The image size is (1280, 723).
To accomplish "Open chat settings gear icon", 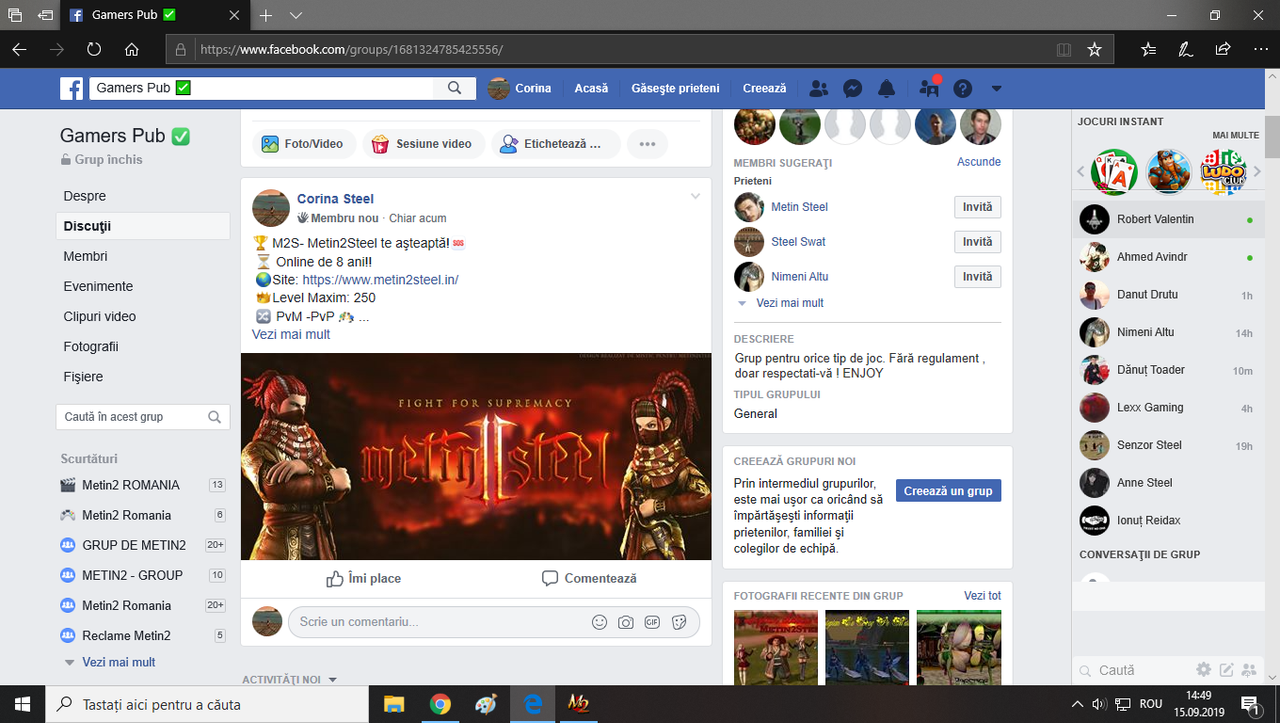I will (x=1204, y=669).
